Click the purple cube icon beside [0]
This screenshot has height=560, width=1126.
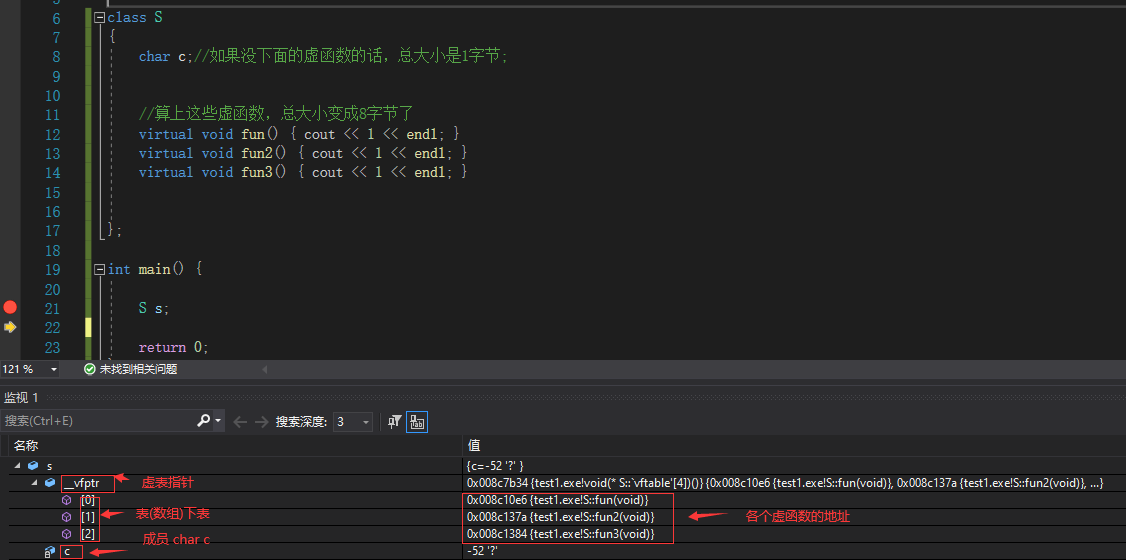click(67, 500)
